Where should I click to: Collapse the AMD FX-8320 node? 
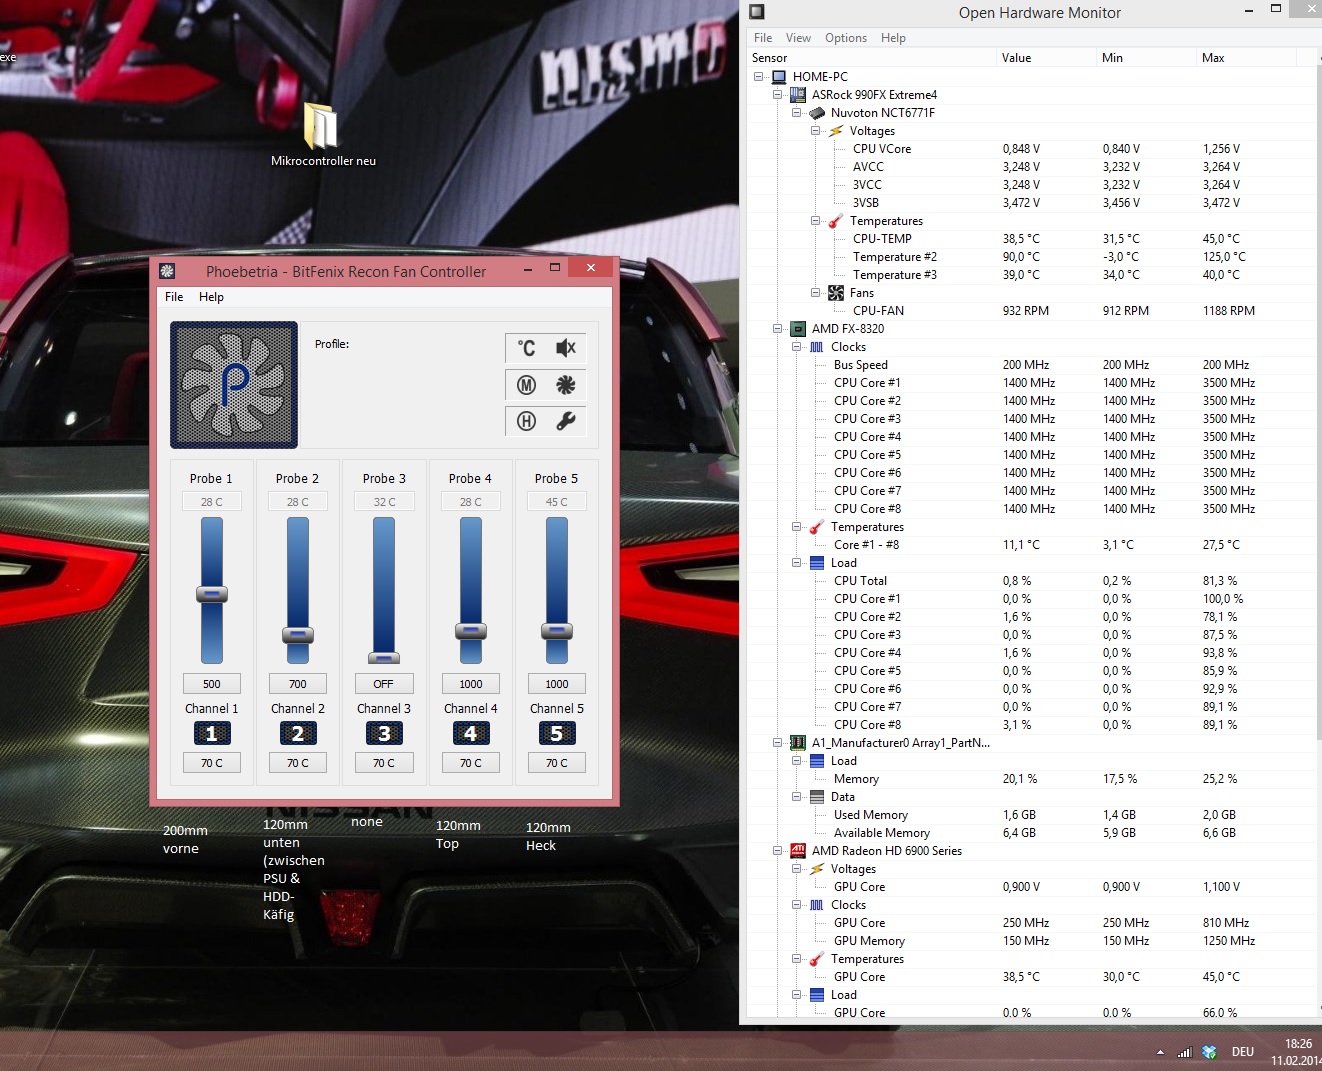tap(778, 329)
